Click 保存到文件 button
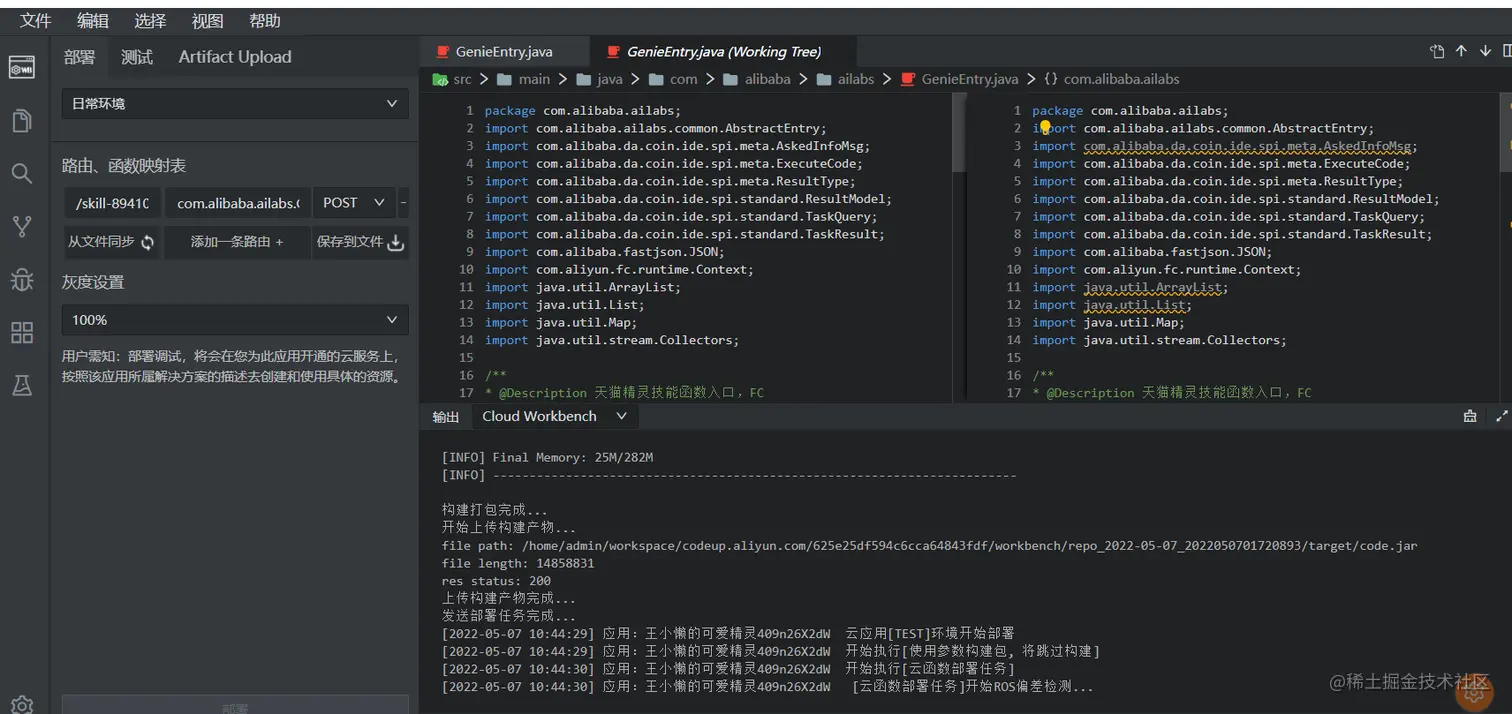Screen dimensions: 1512x714 click(x=360, y=242)
